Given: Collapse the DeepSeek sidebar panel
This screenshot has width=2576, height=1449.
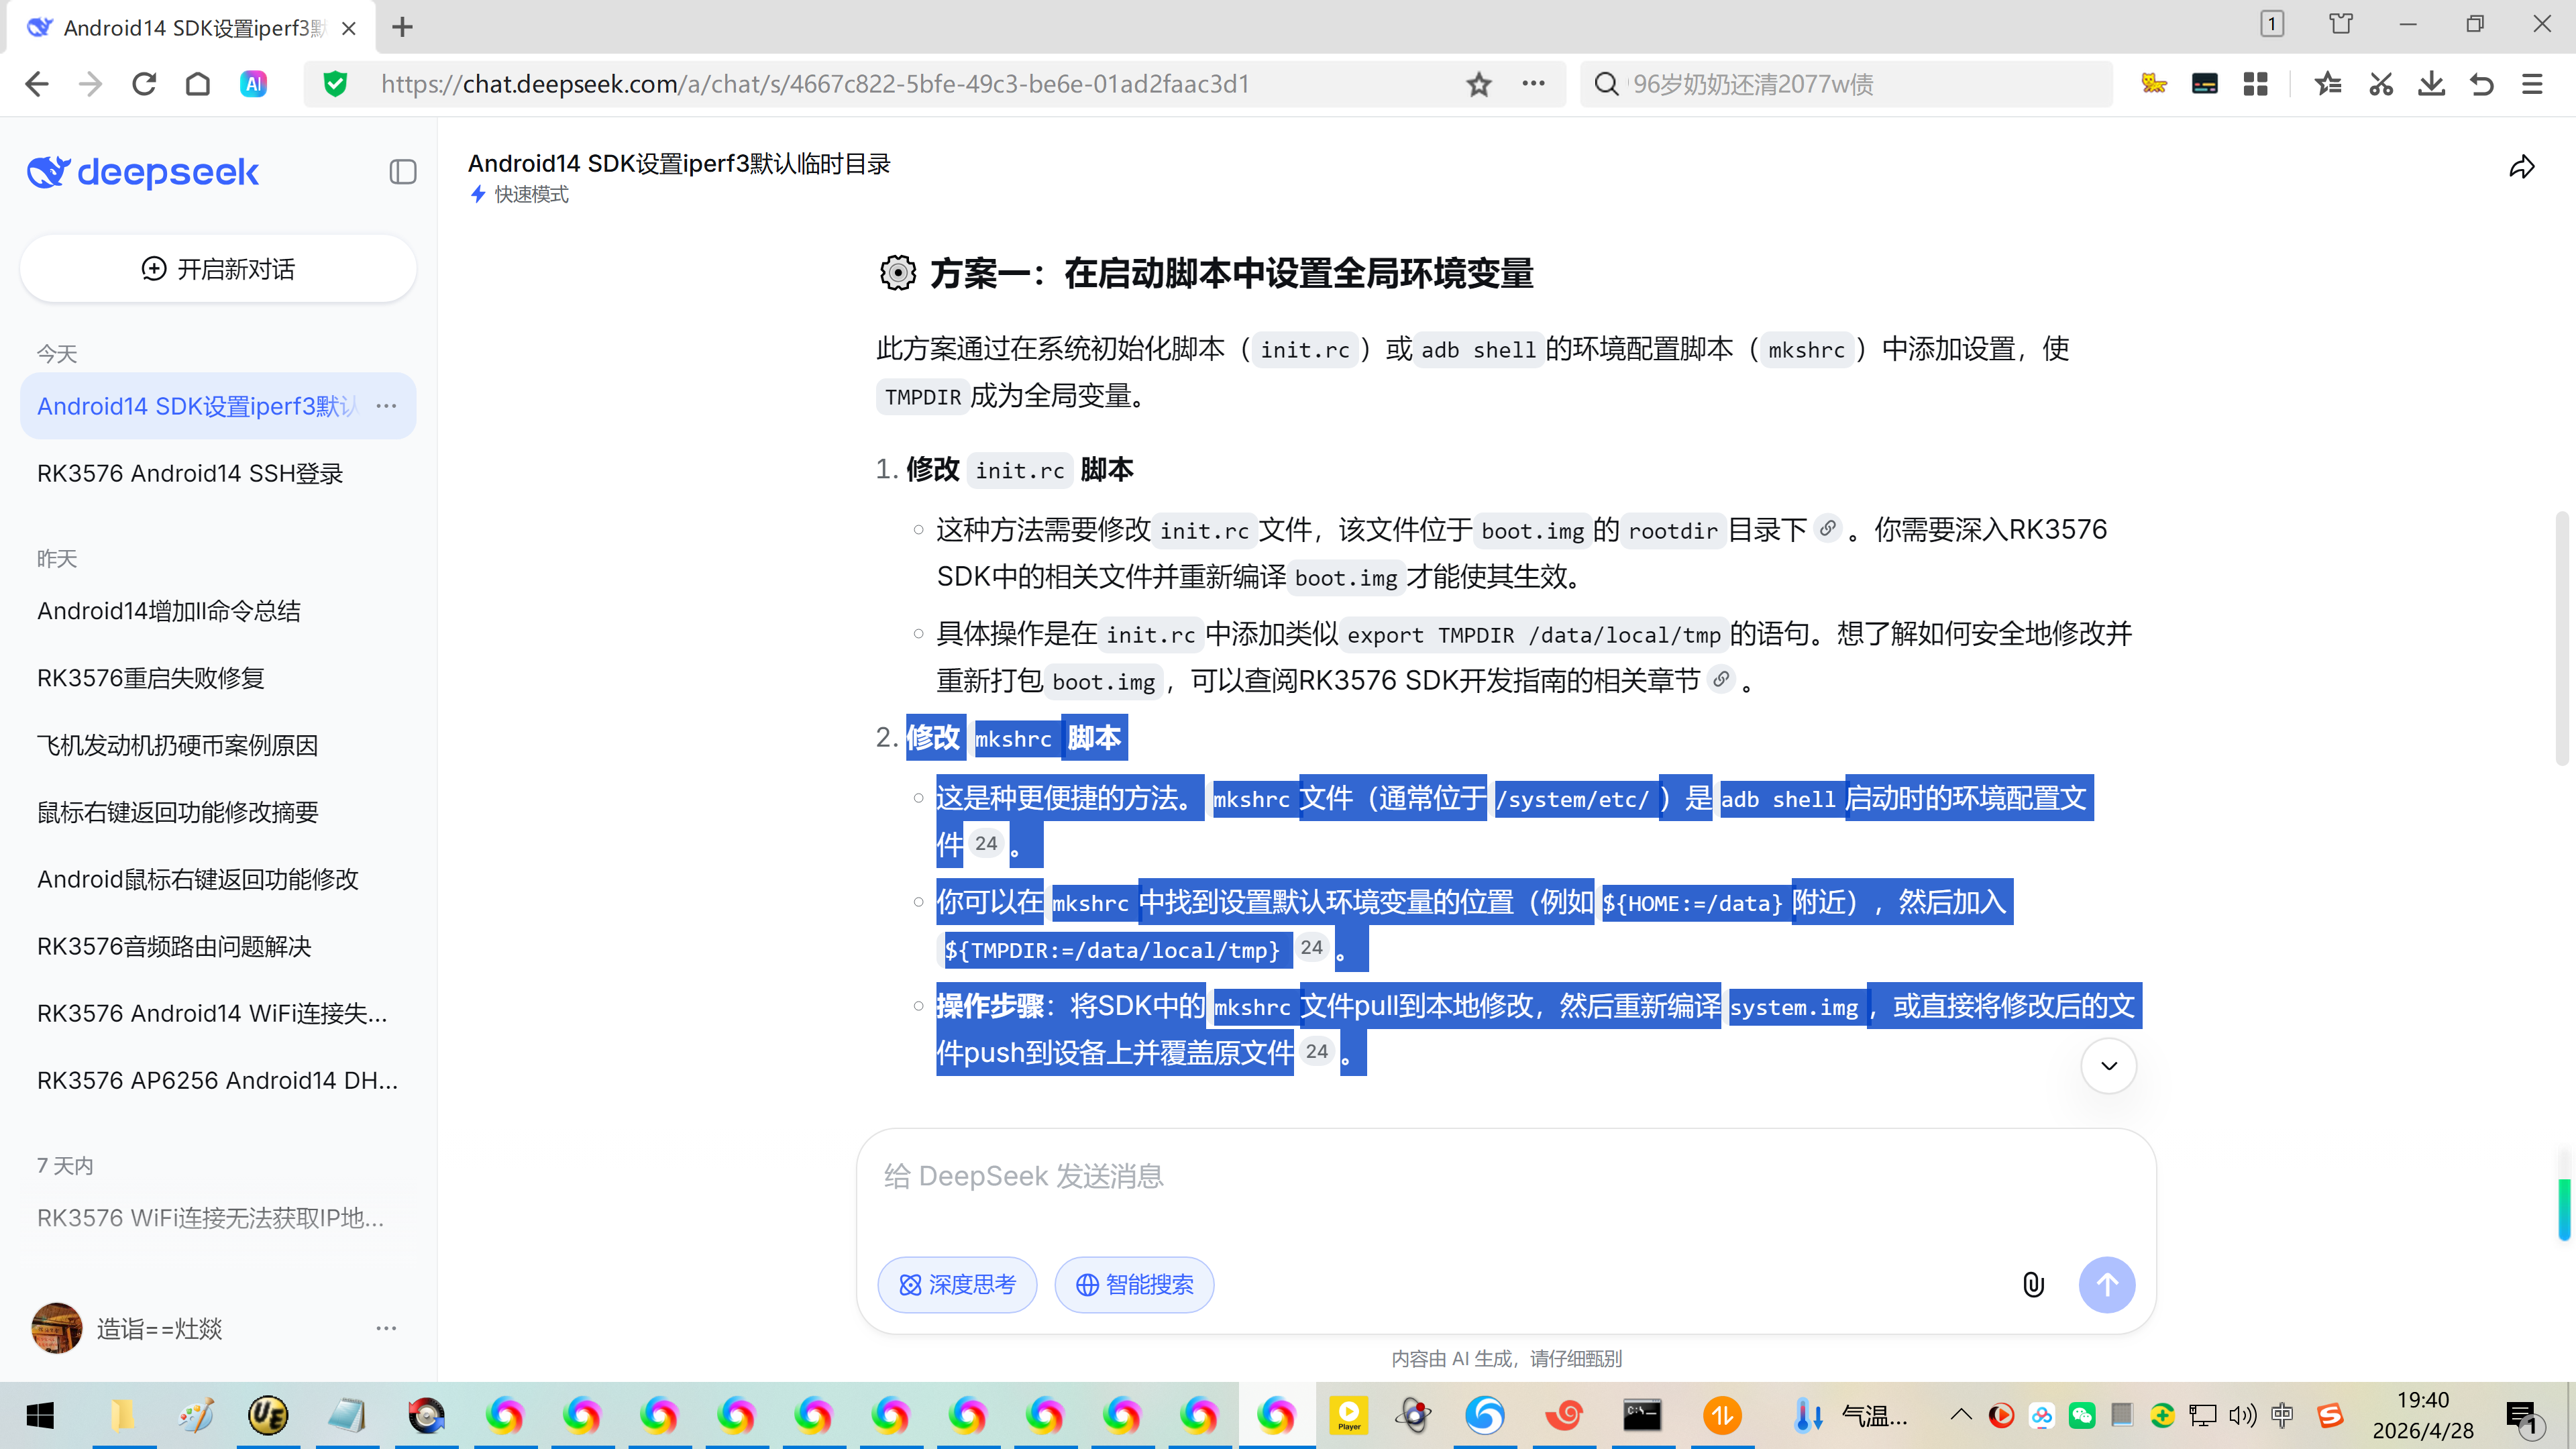Looking at the screenshot, I should tap(402, 172).
